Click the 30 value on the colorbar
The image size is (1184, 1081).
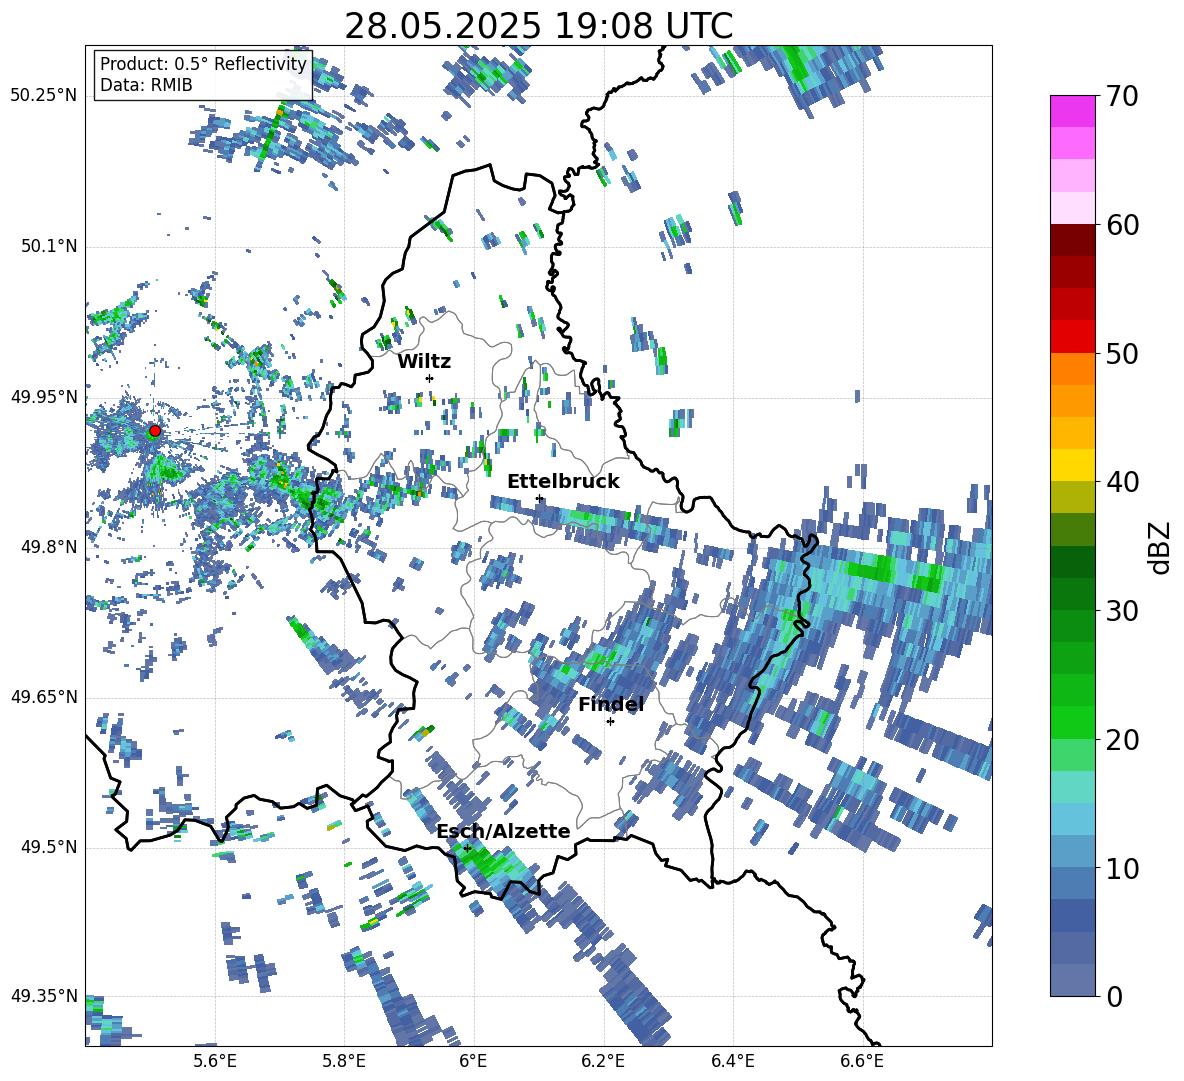click(1121, 610)
